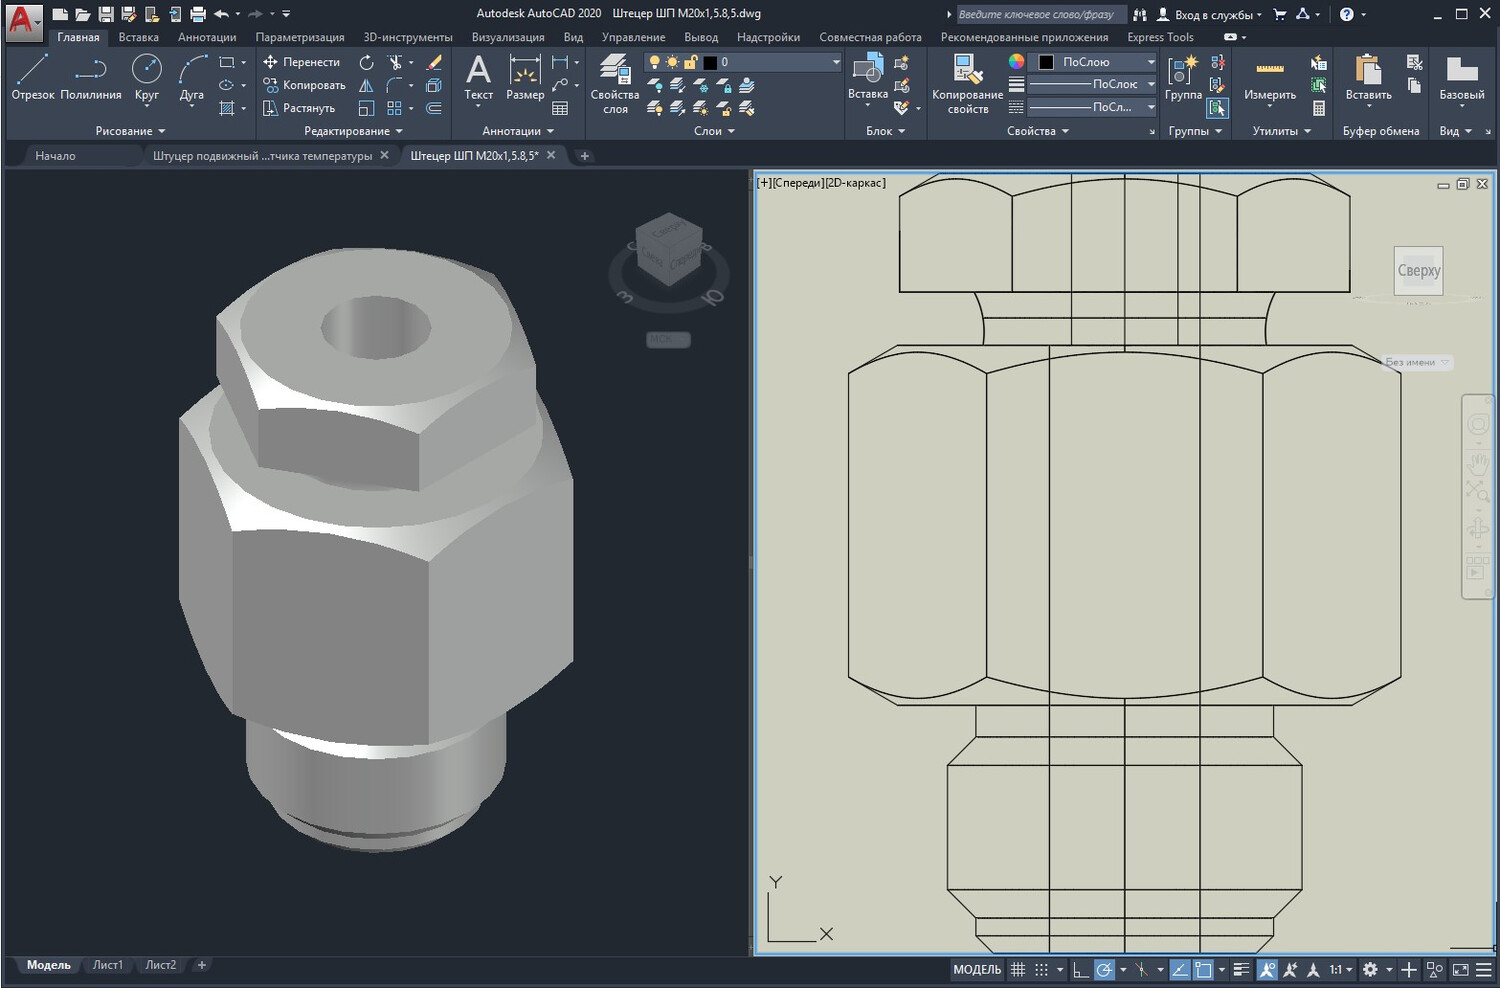Expand the Рисование panel
This screenshot has height=988, width=1500.
[130, 131]
